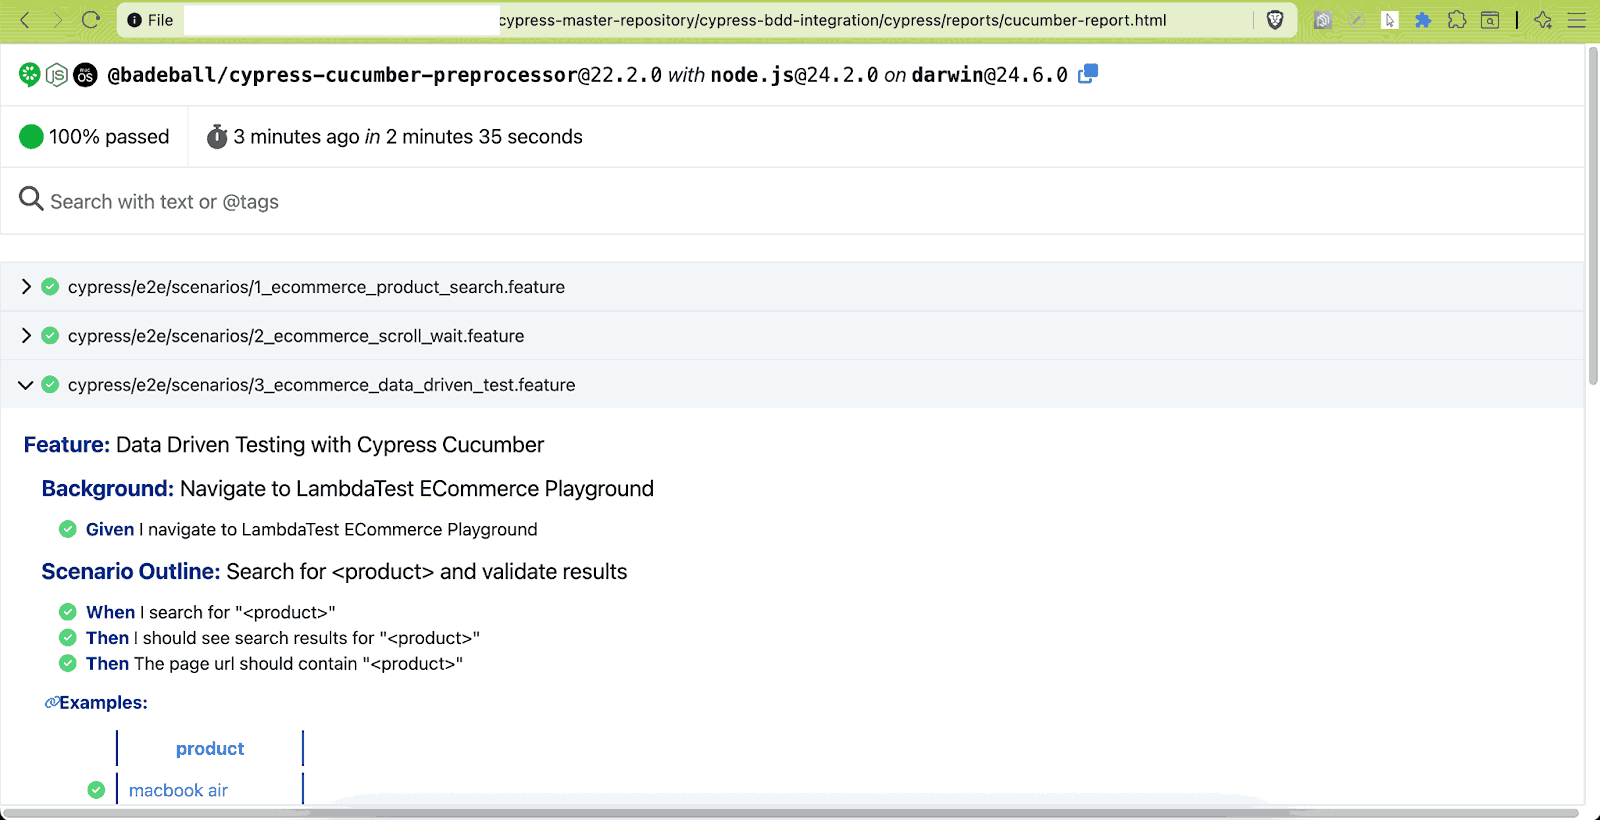Click the Examples anchor link
1600x820 pixels.
[51, 703]
